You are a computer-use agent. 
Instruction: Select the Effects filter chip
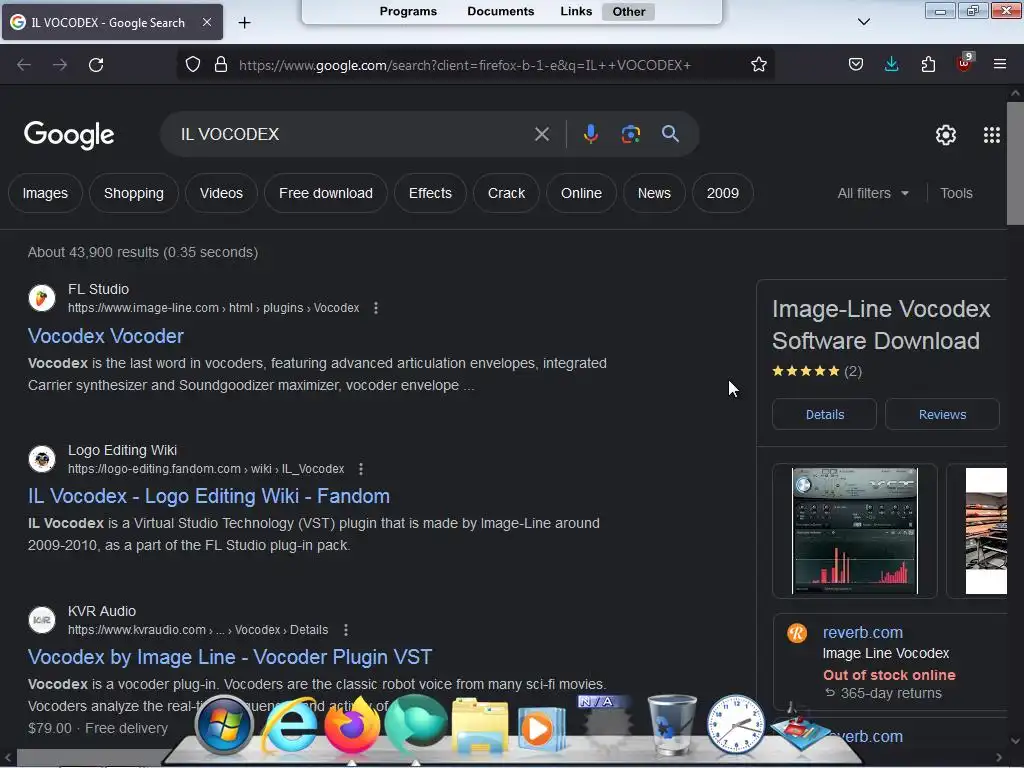[x=430, y=193]
